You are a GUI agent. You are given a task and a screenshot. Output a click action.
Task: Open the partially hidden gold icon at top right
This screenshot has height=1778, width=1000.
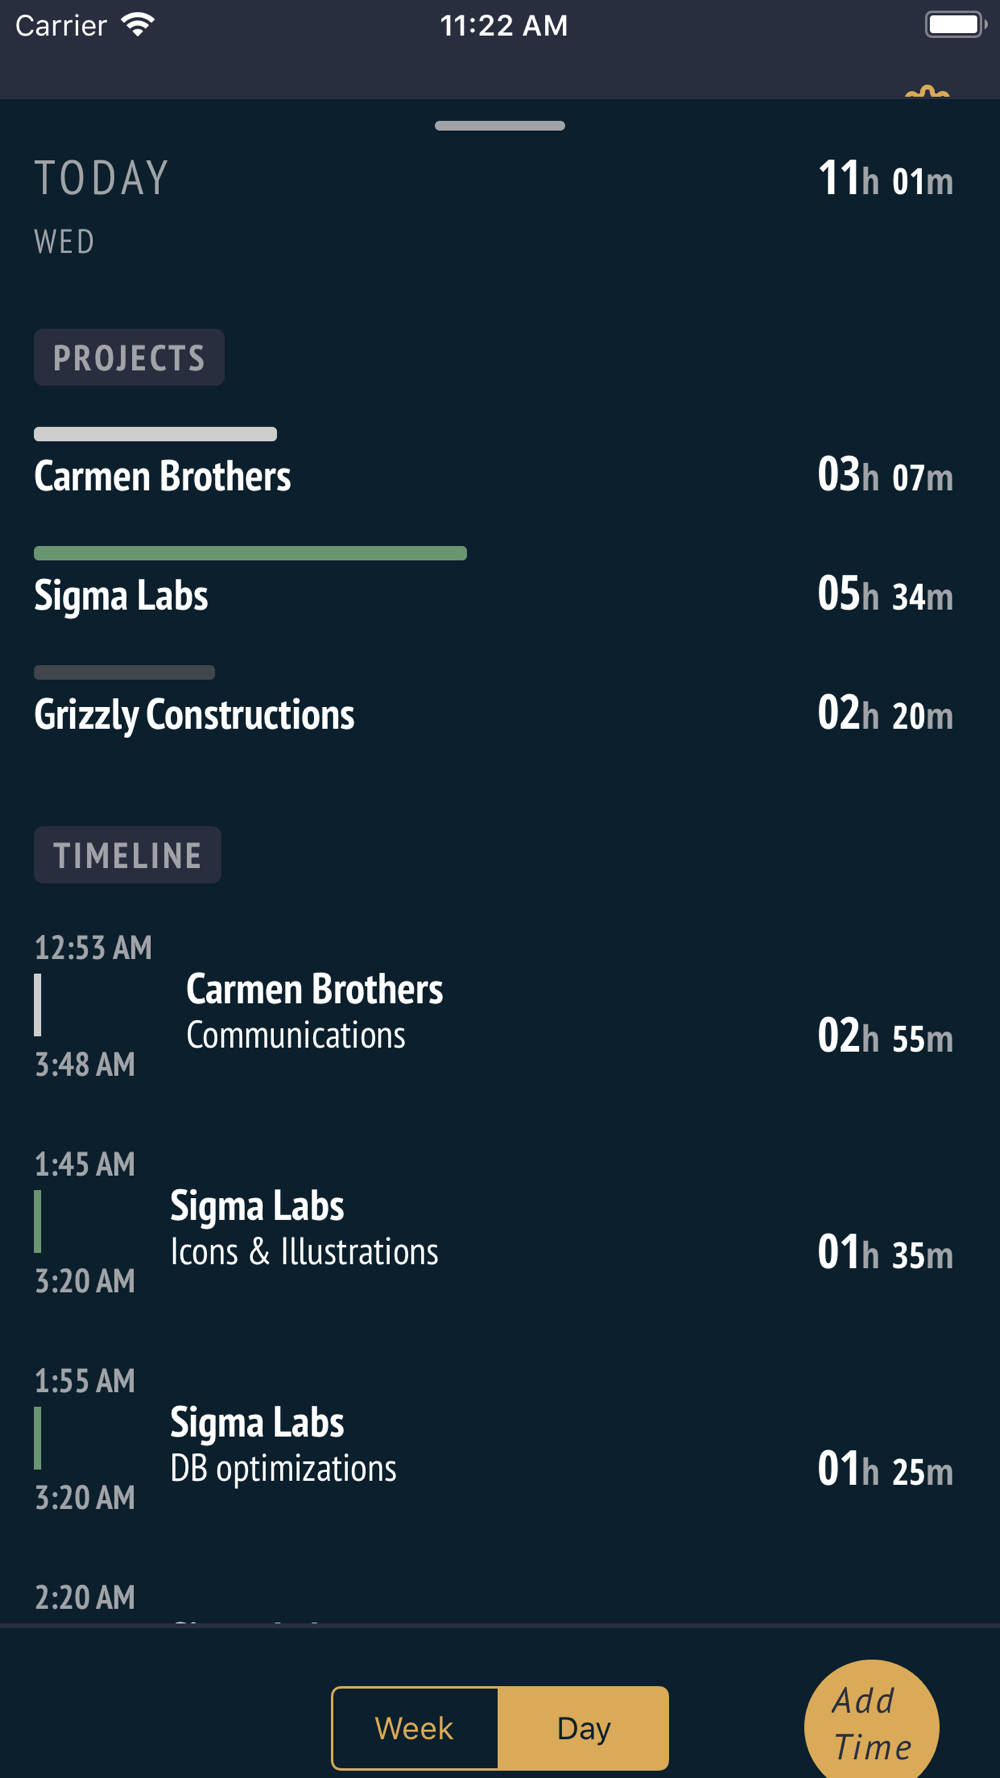[927, 93]
